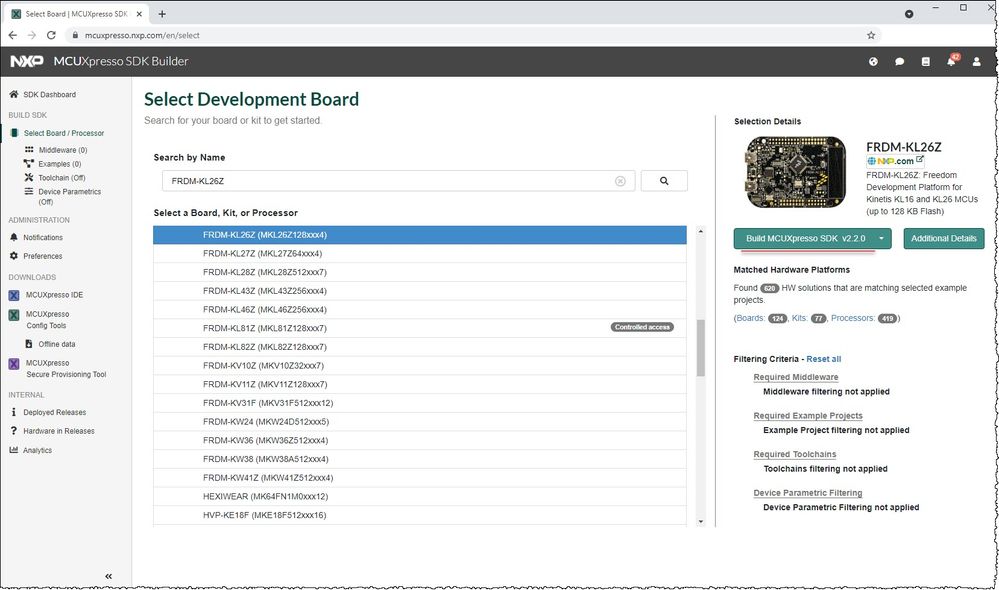
Task: Click the Select Board / Processor chip icon
Action: pos(14,133)
